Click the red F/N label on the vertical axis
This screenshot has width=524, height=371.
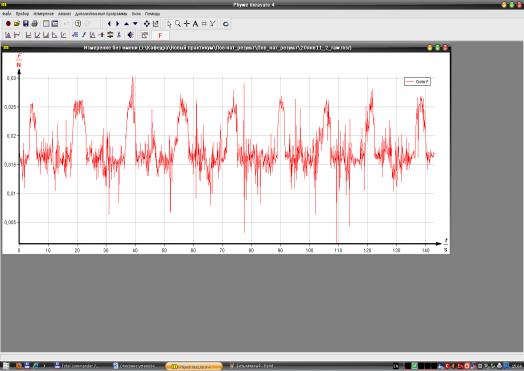click(19, 59)
